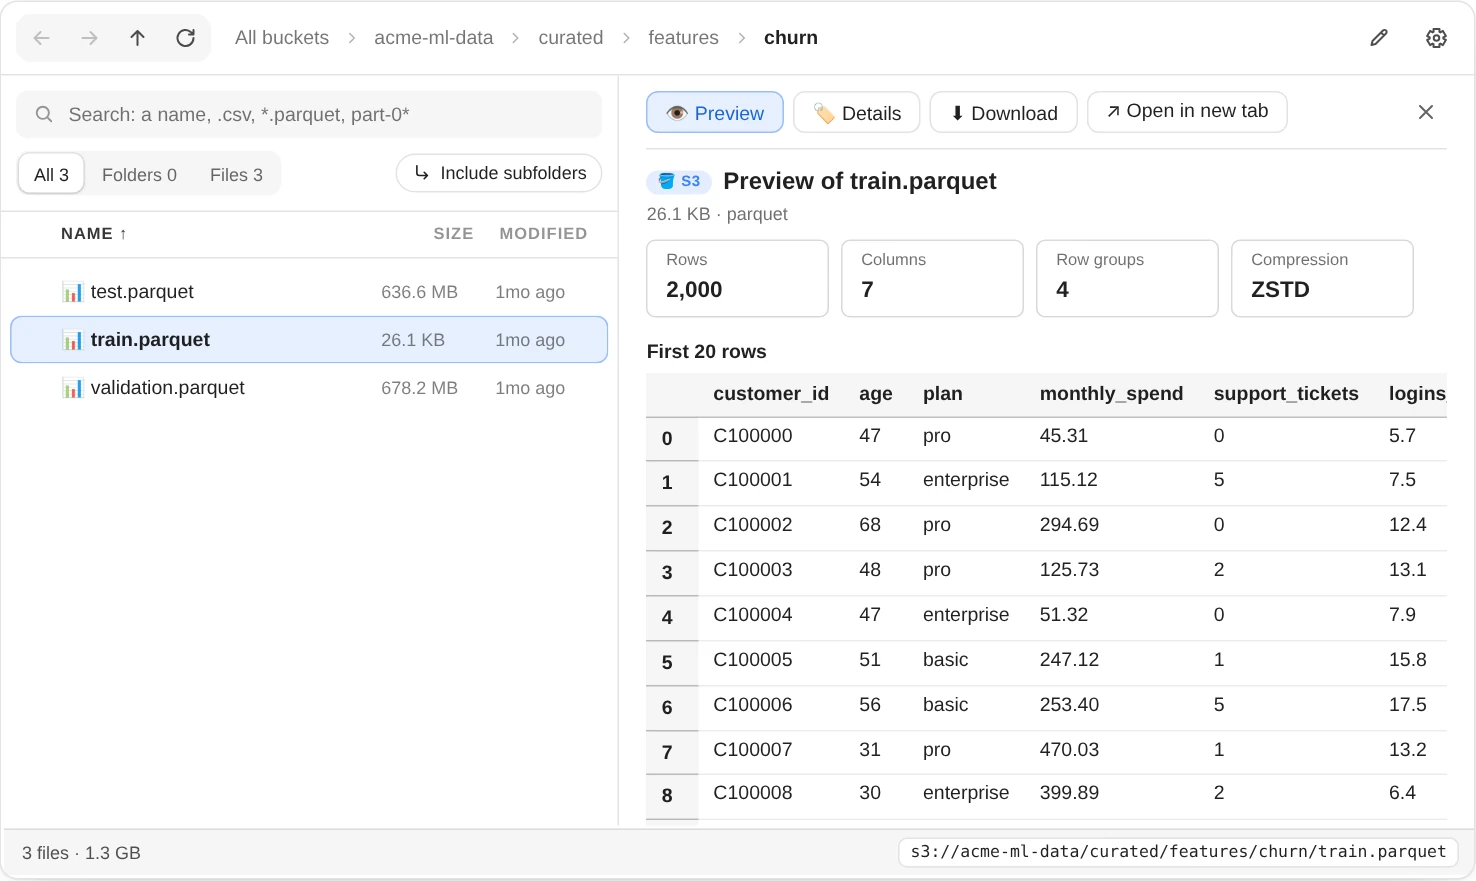Download train.parquet
Image resolution: width=1476 pixels, height=881 pixels.
[1003, 113]
